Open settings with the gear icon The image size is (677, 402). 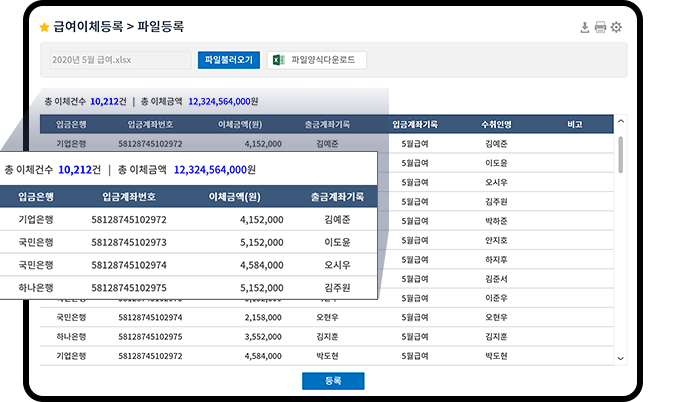(x=616, y=27)
